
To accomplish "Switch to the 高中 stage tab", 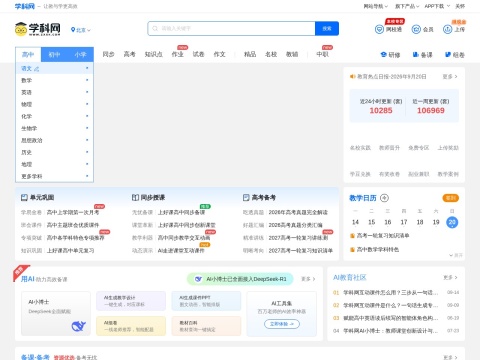I will [x=28, y=54].
